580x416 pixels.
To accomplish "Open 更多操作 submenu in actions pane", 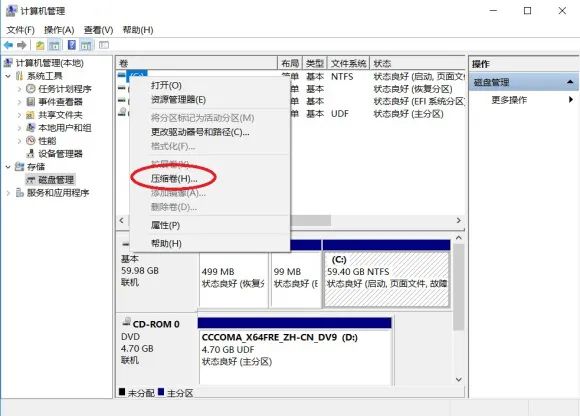I will 524,100.
